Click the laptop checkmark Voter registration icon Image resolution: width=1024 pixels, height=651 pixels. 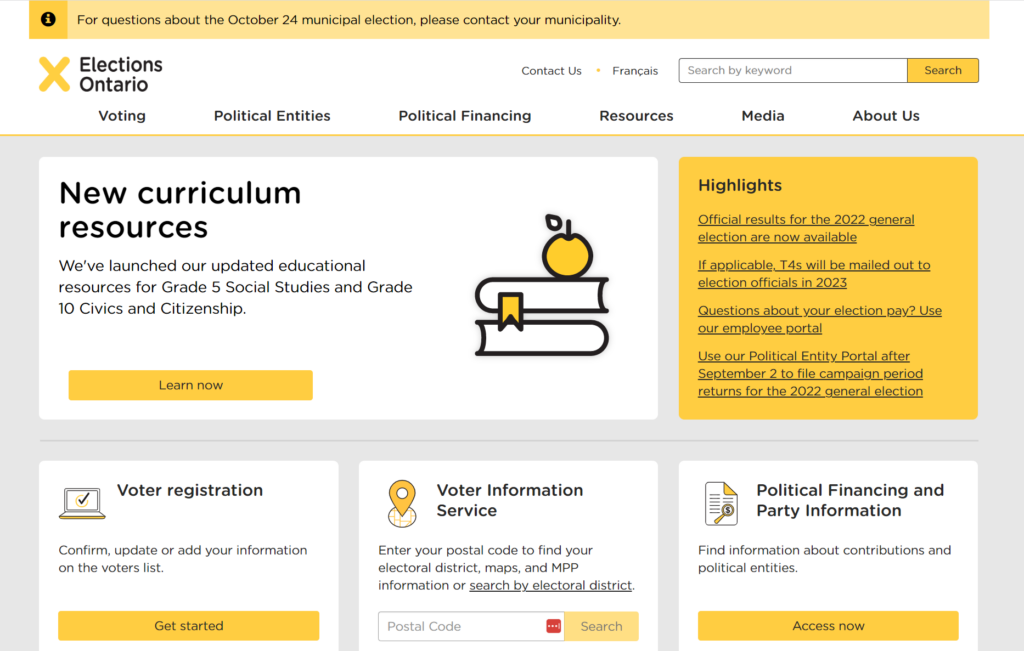tap(82, 503)
